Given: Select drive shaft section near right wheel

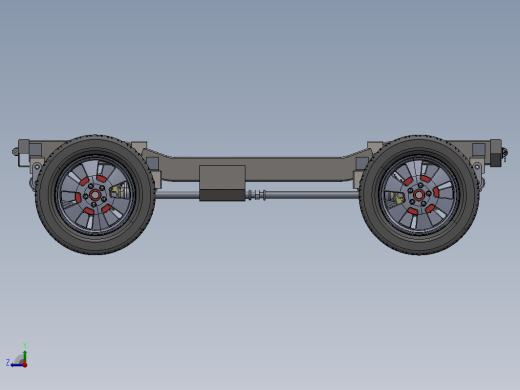Looking at the screenshot, I should pos(312,195).
